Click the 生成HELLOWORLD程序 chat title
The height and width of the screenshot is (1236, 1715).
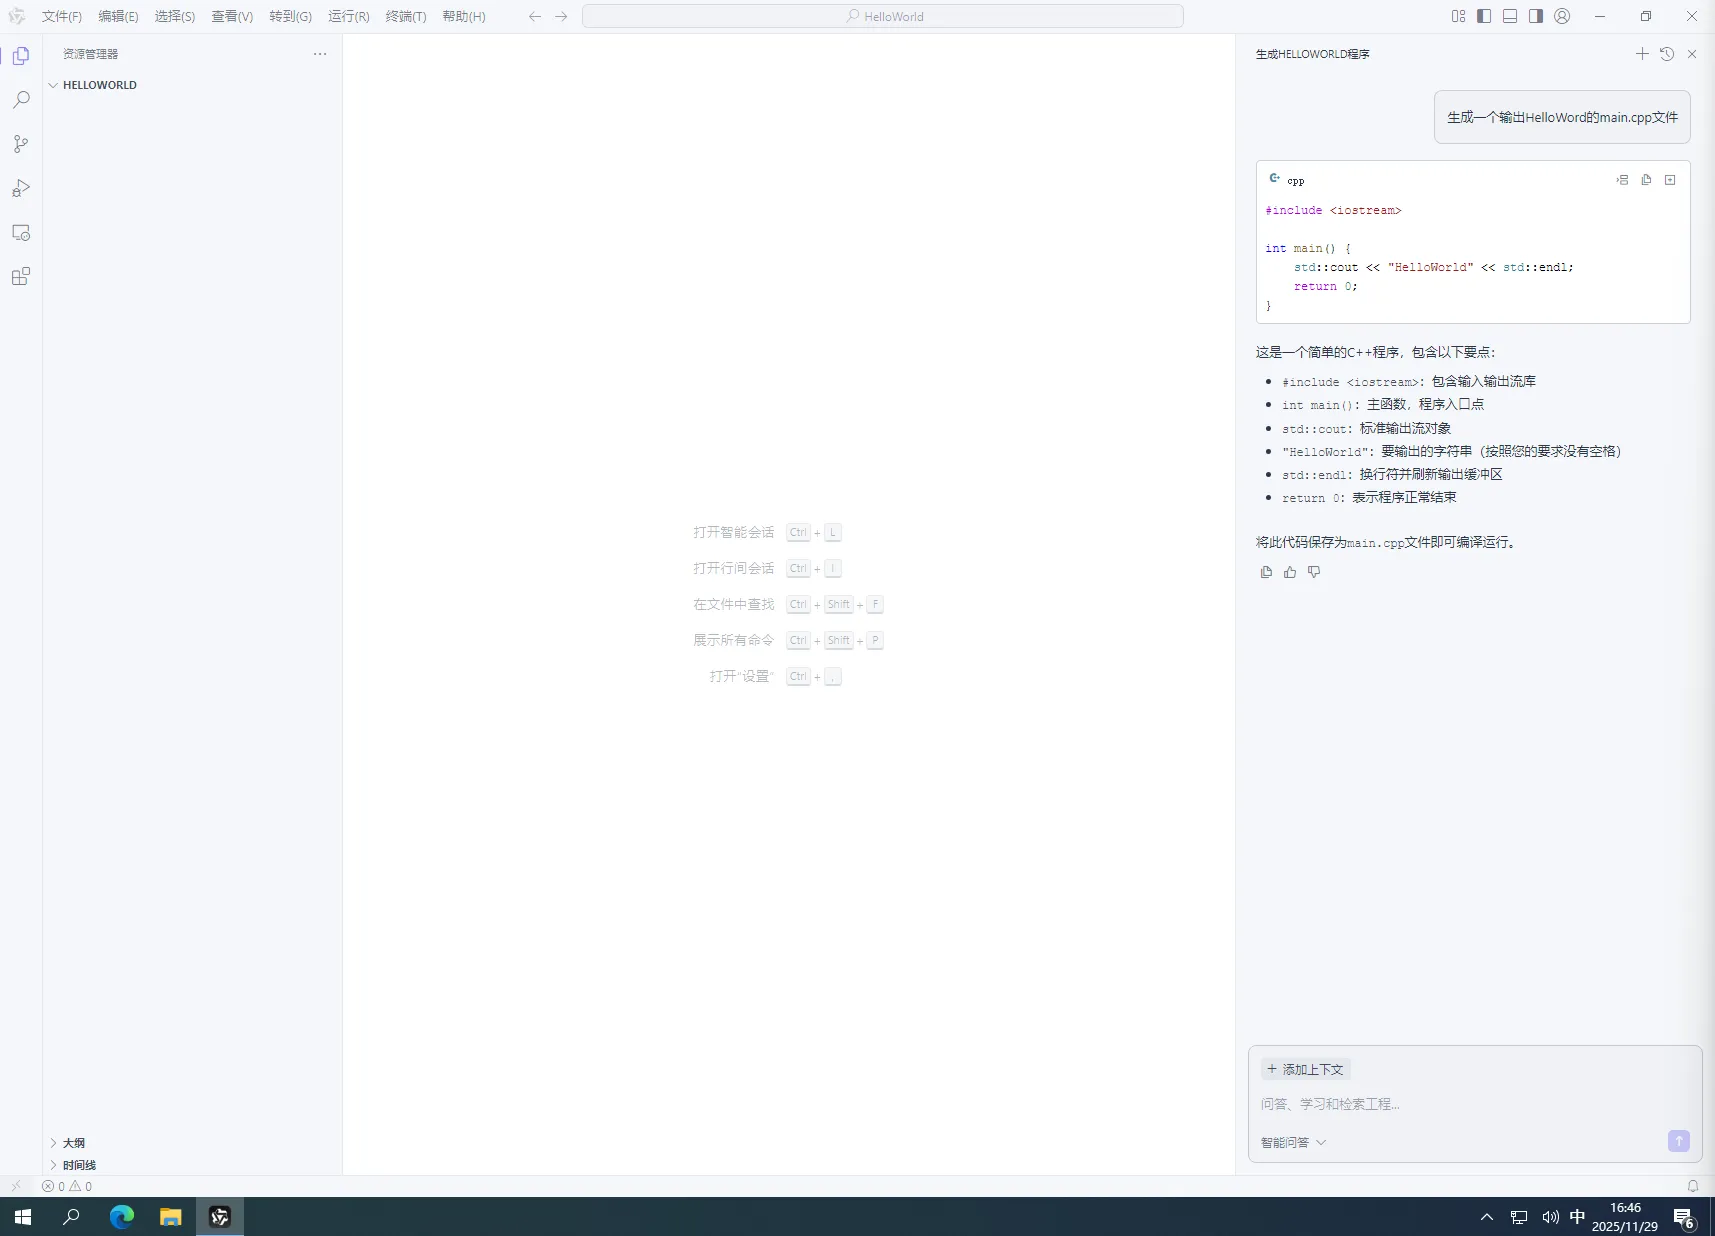pyautogui.click(x=1312, y=54)
